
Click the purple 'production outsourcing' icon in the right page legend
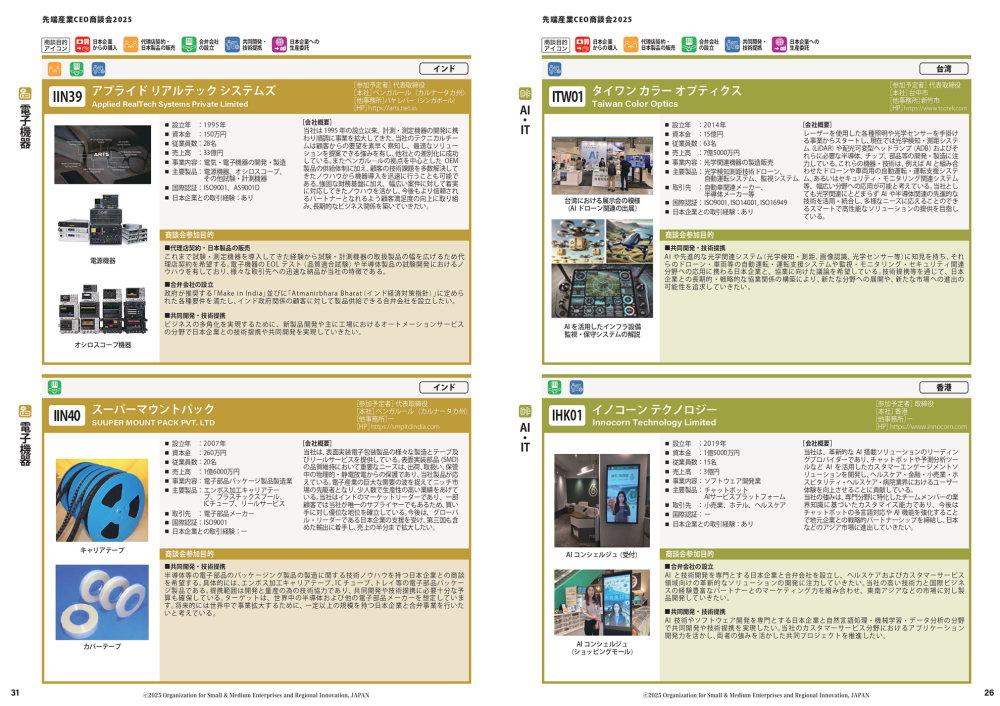point(779,45)
